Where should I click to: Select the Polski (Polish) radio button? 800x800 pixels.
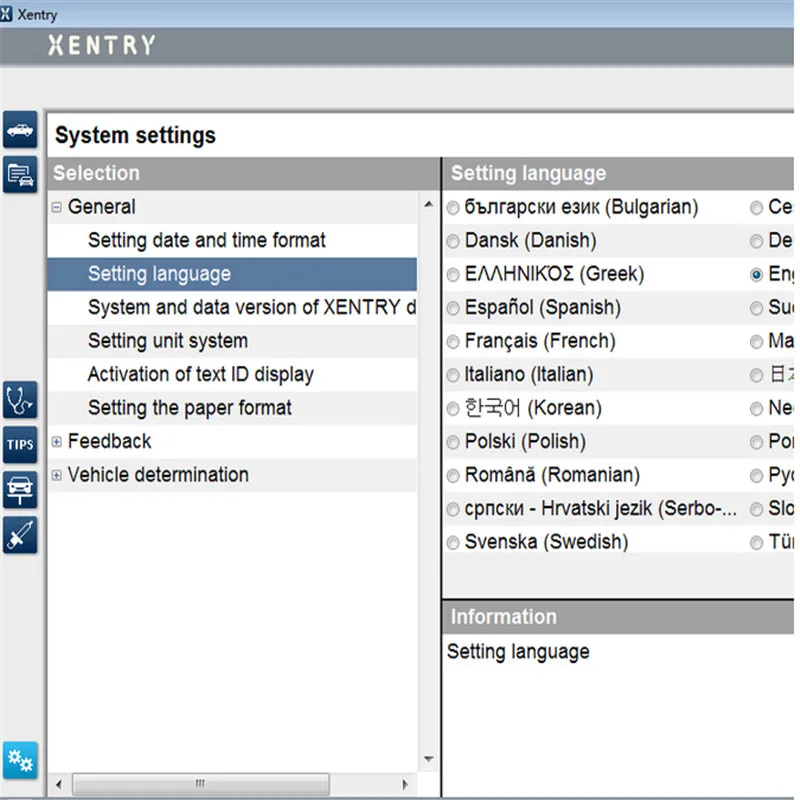[x=453, y=442]
